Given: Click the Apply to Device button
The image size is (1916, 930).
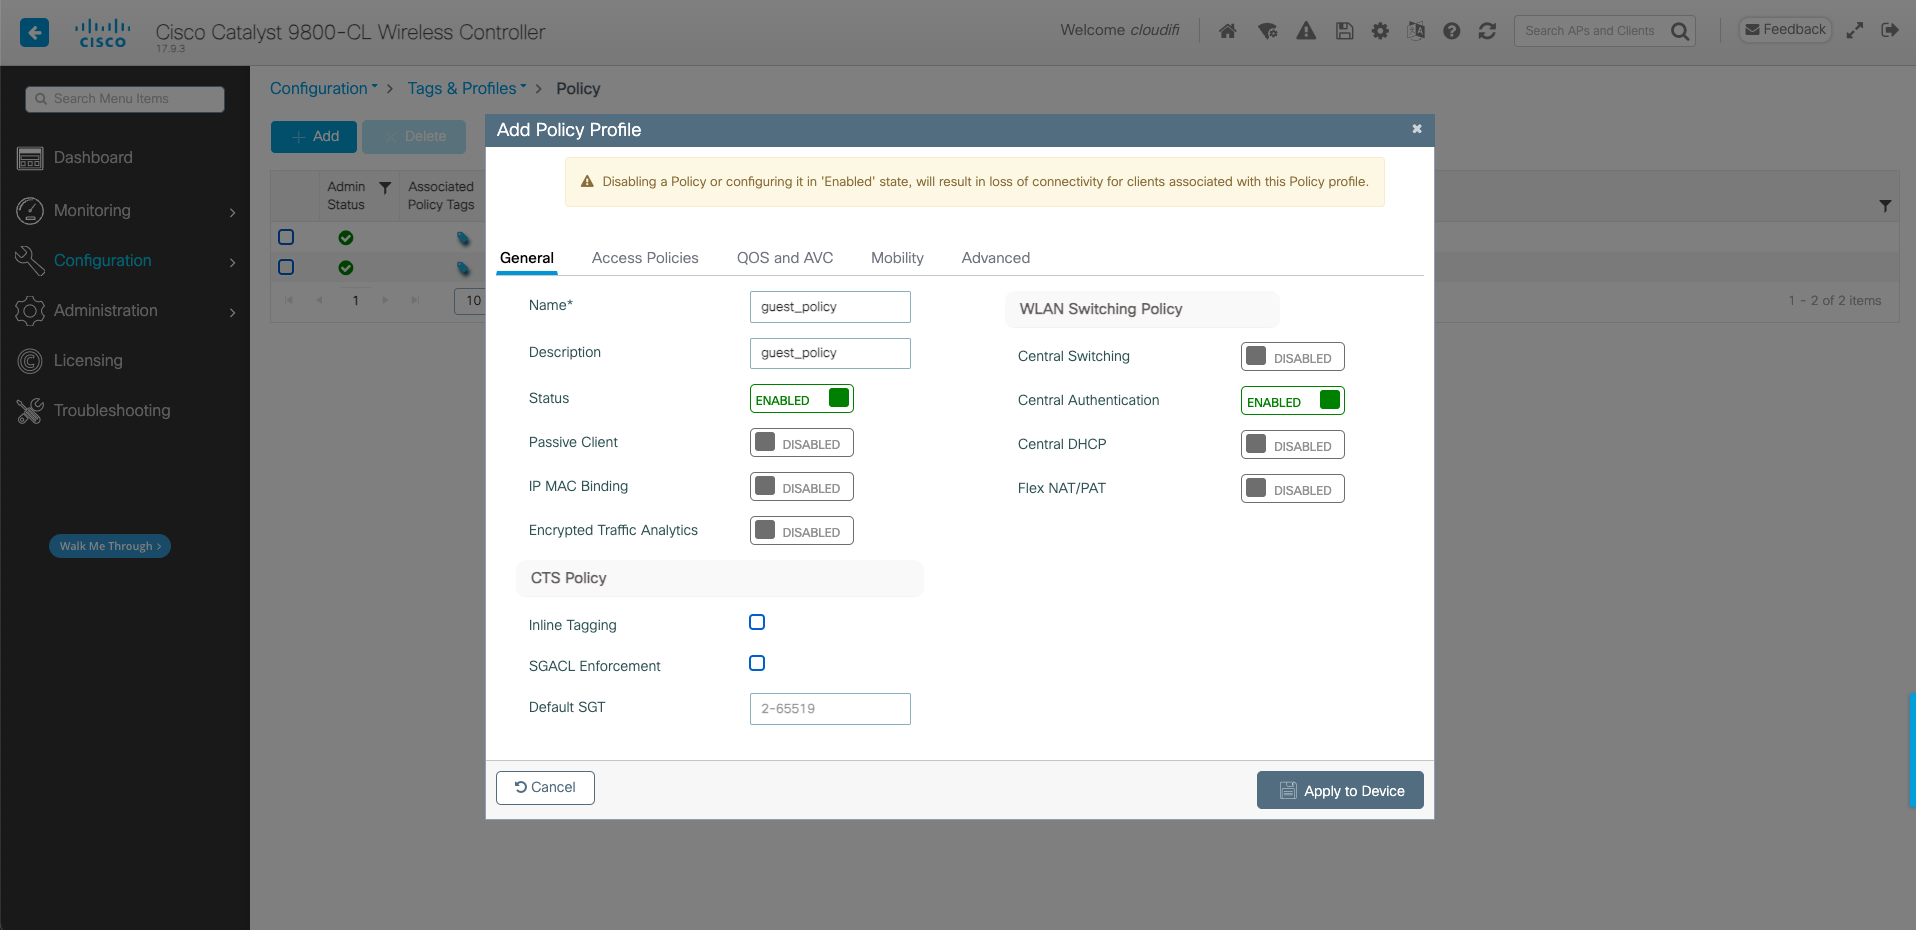Looking at the screenshot, I should pos(1339,790).
